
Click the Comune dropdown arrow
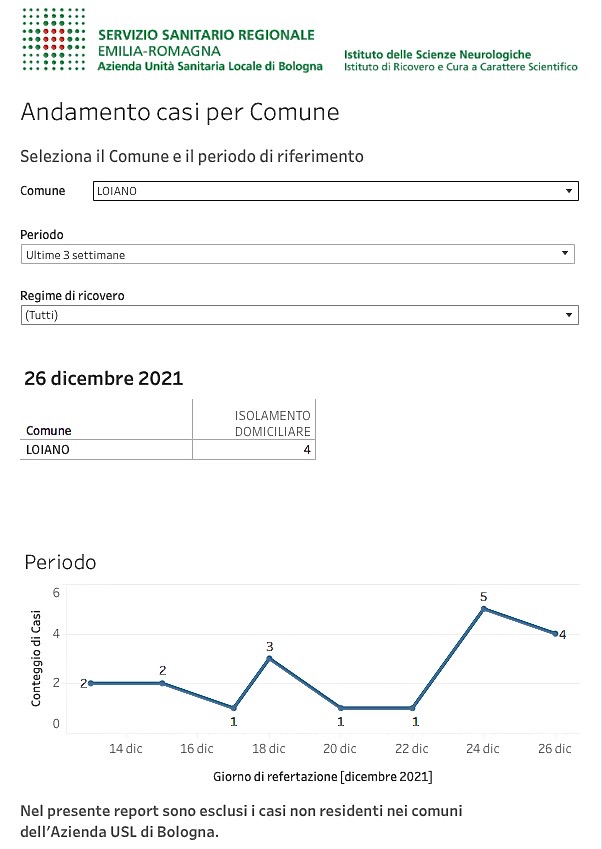[x=568, y=191]
